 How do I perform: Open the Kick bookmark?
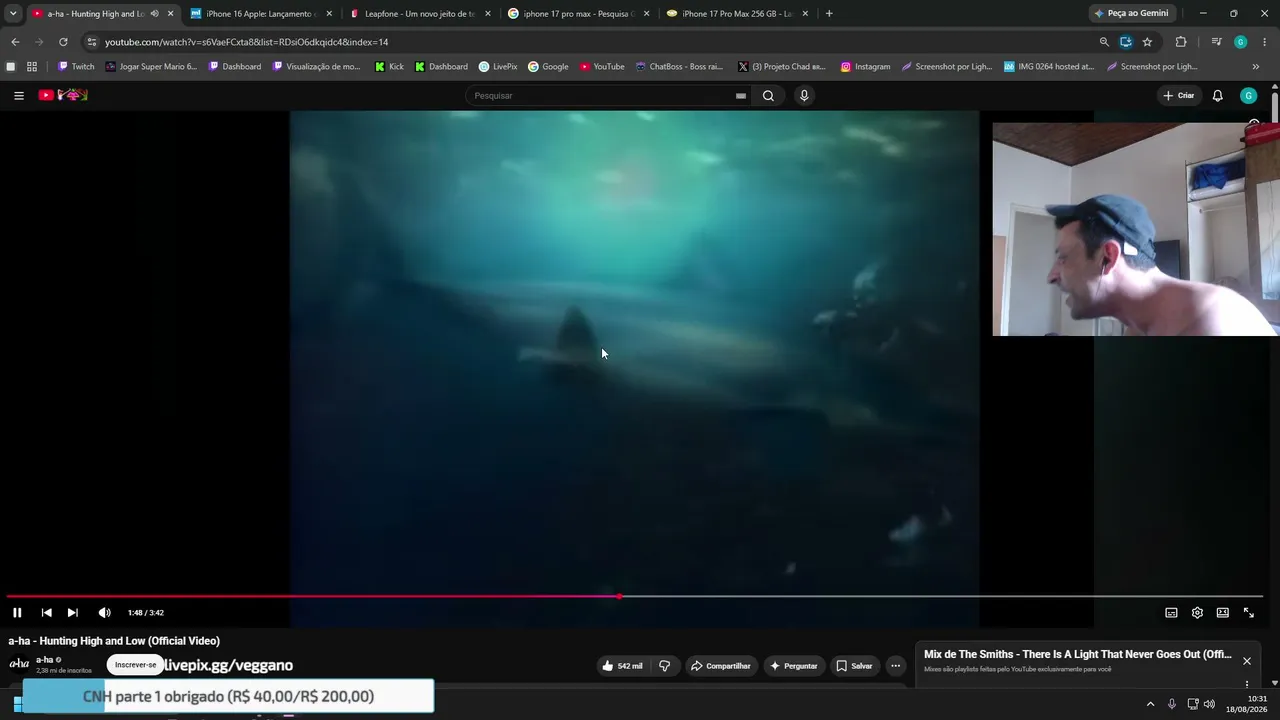click(389, 67)
